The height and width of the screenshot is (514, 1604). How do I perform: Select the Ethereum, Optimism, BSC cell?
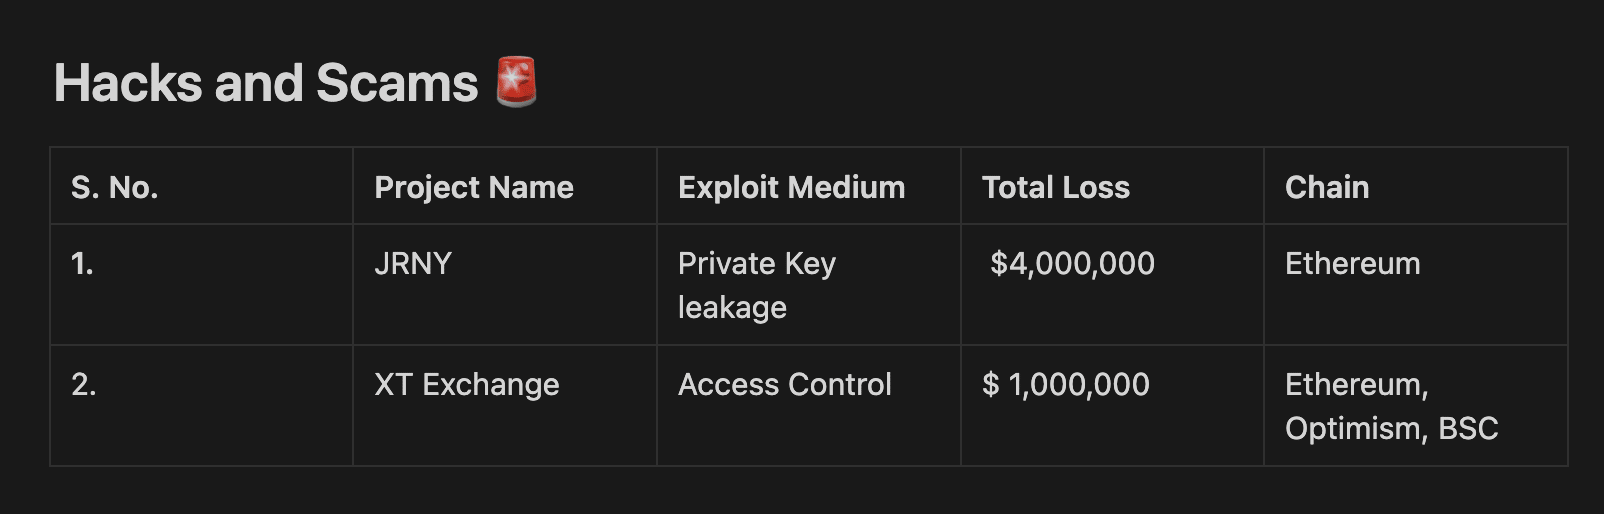coord(1416,406)
